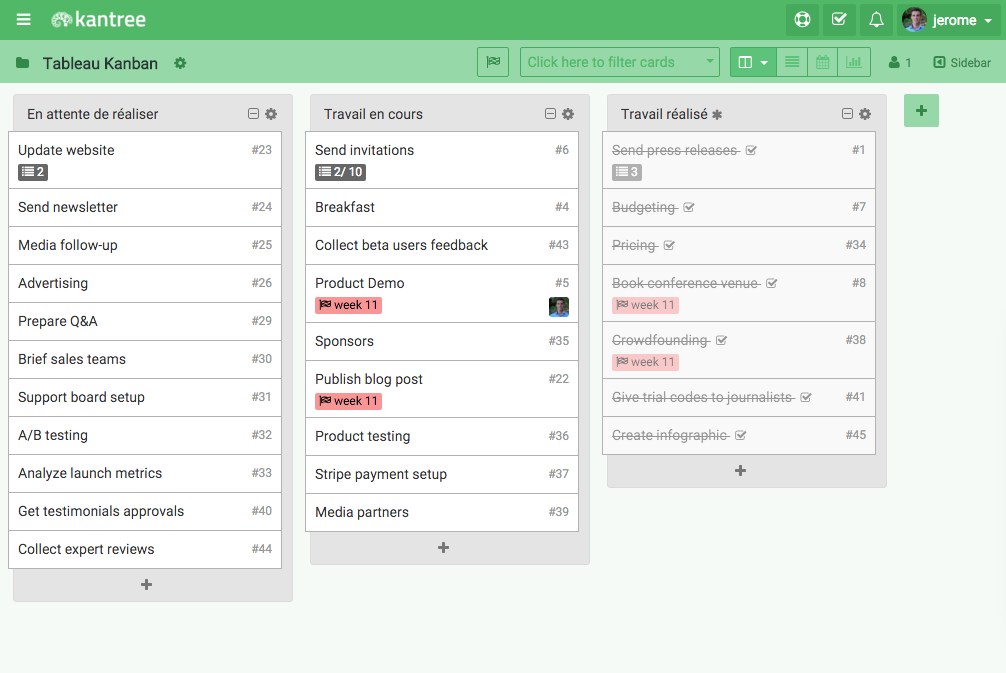This screenshot has width=1006, height=673.
Task: Open the Support board setup card
Action: pos(145,397)
